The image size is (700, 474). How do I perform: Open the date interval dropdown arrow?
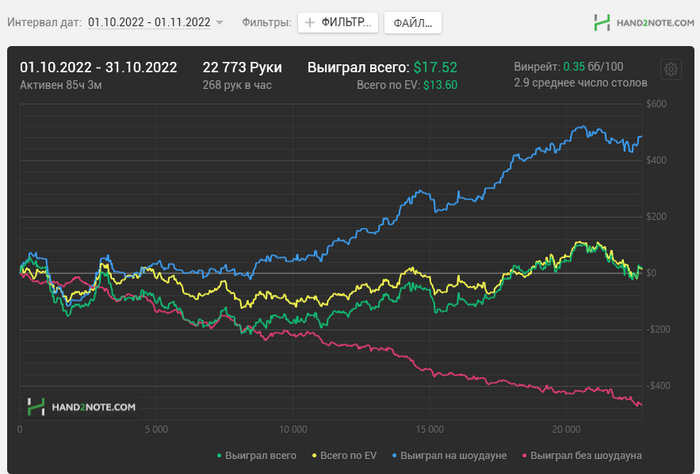click(x=219, y=22)
